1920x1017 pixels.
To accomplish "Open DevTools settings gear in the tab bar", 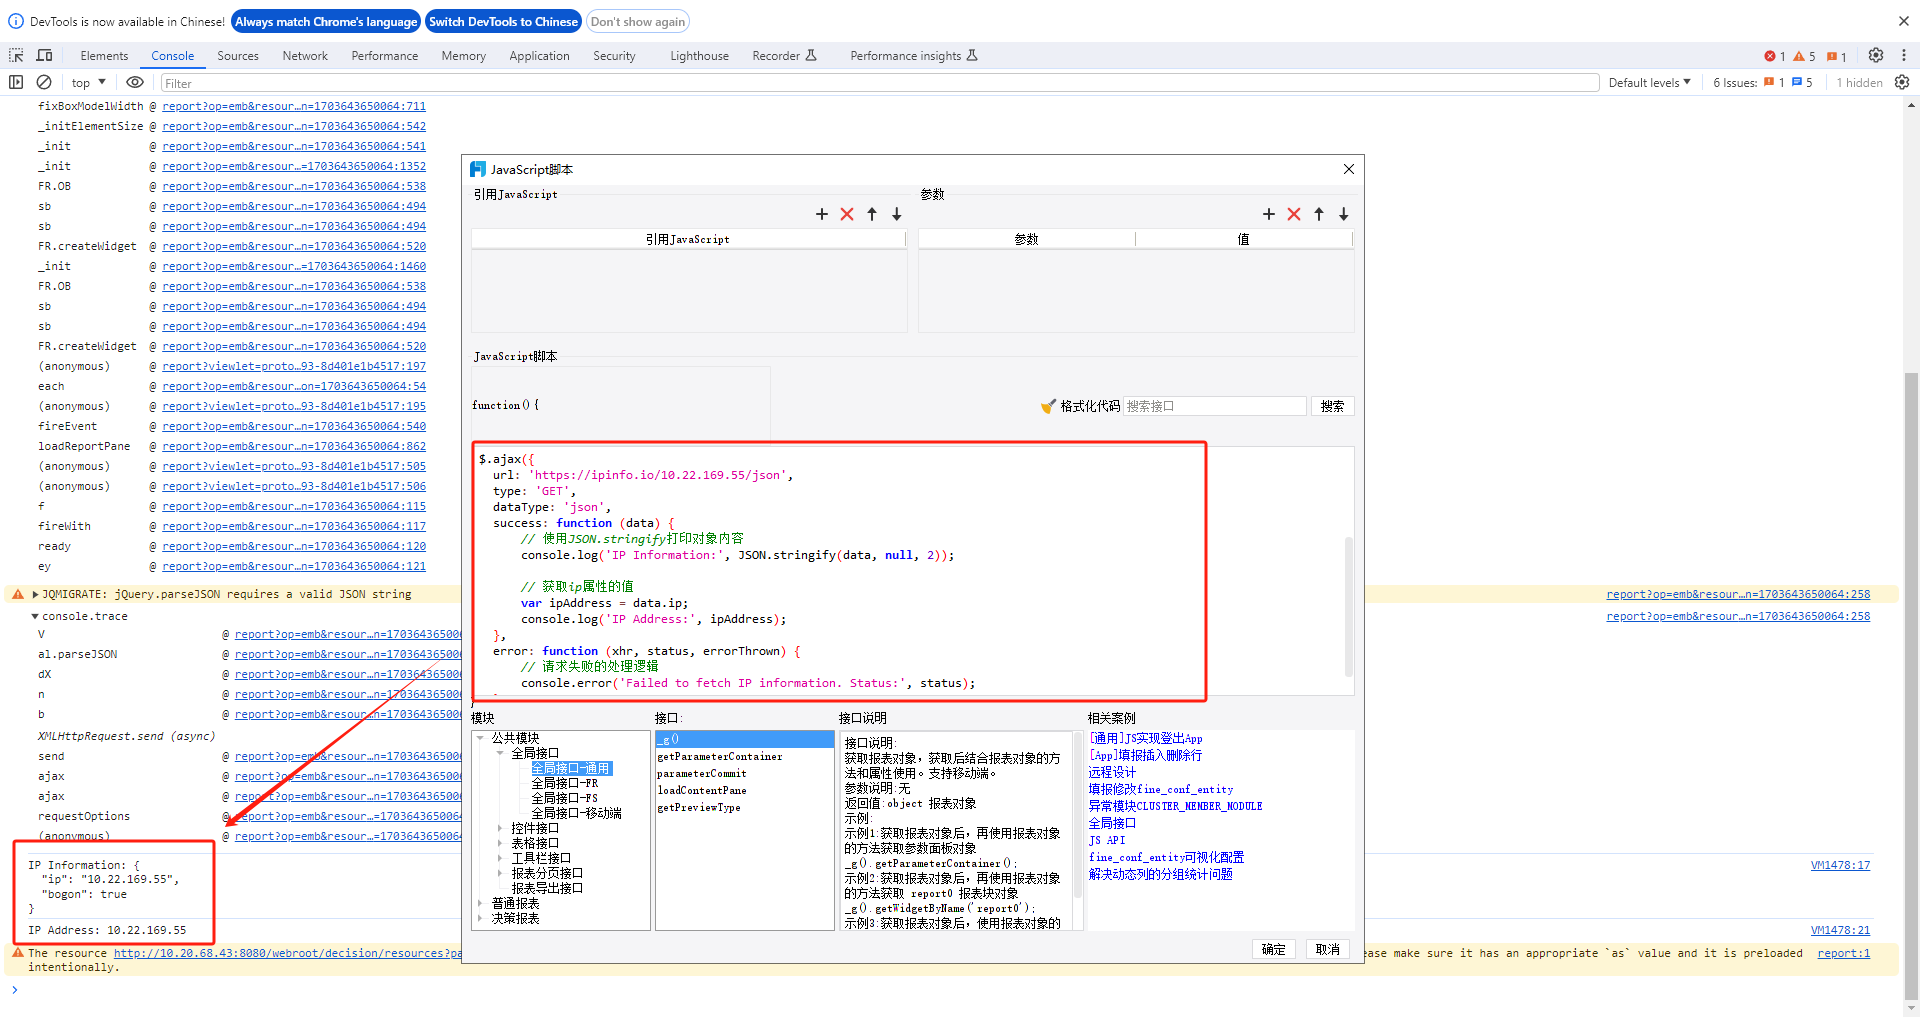I will pos(1876,56).
